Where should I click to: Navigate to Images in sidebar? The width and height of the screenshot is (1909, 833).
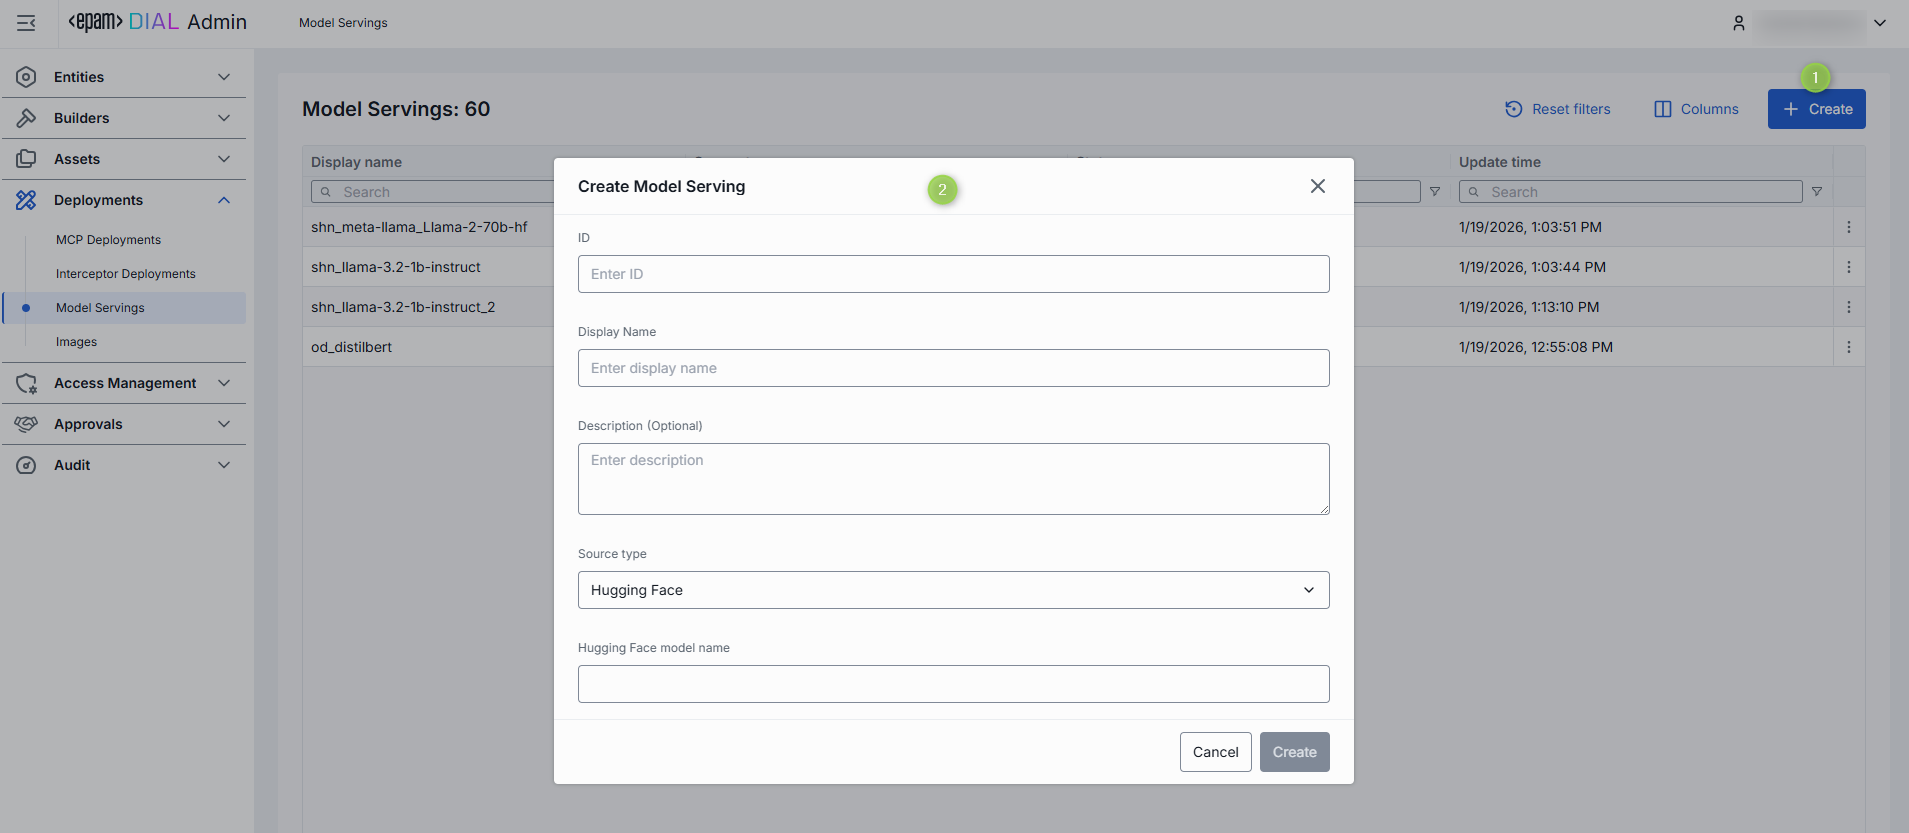[77, 342]
